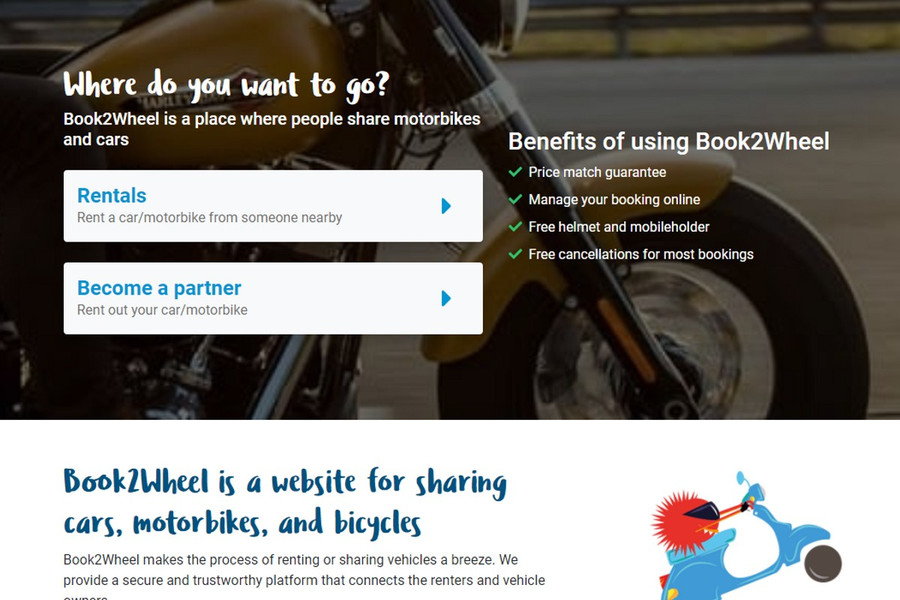Select 'Rent a car/motorbike from someone nearby' text
The height and width of the screenshot is (600, 900).
(x=210, y=218)
